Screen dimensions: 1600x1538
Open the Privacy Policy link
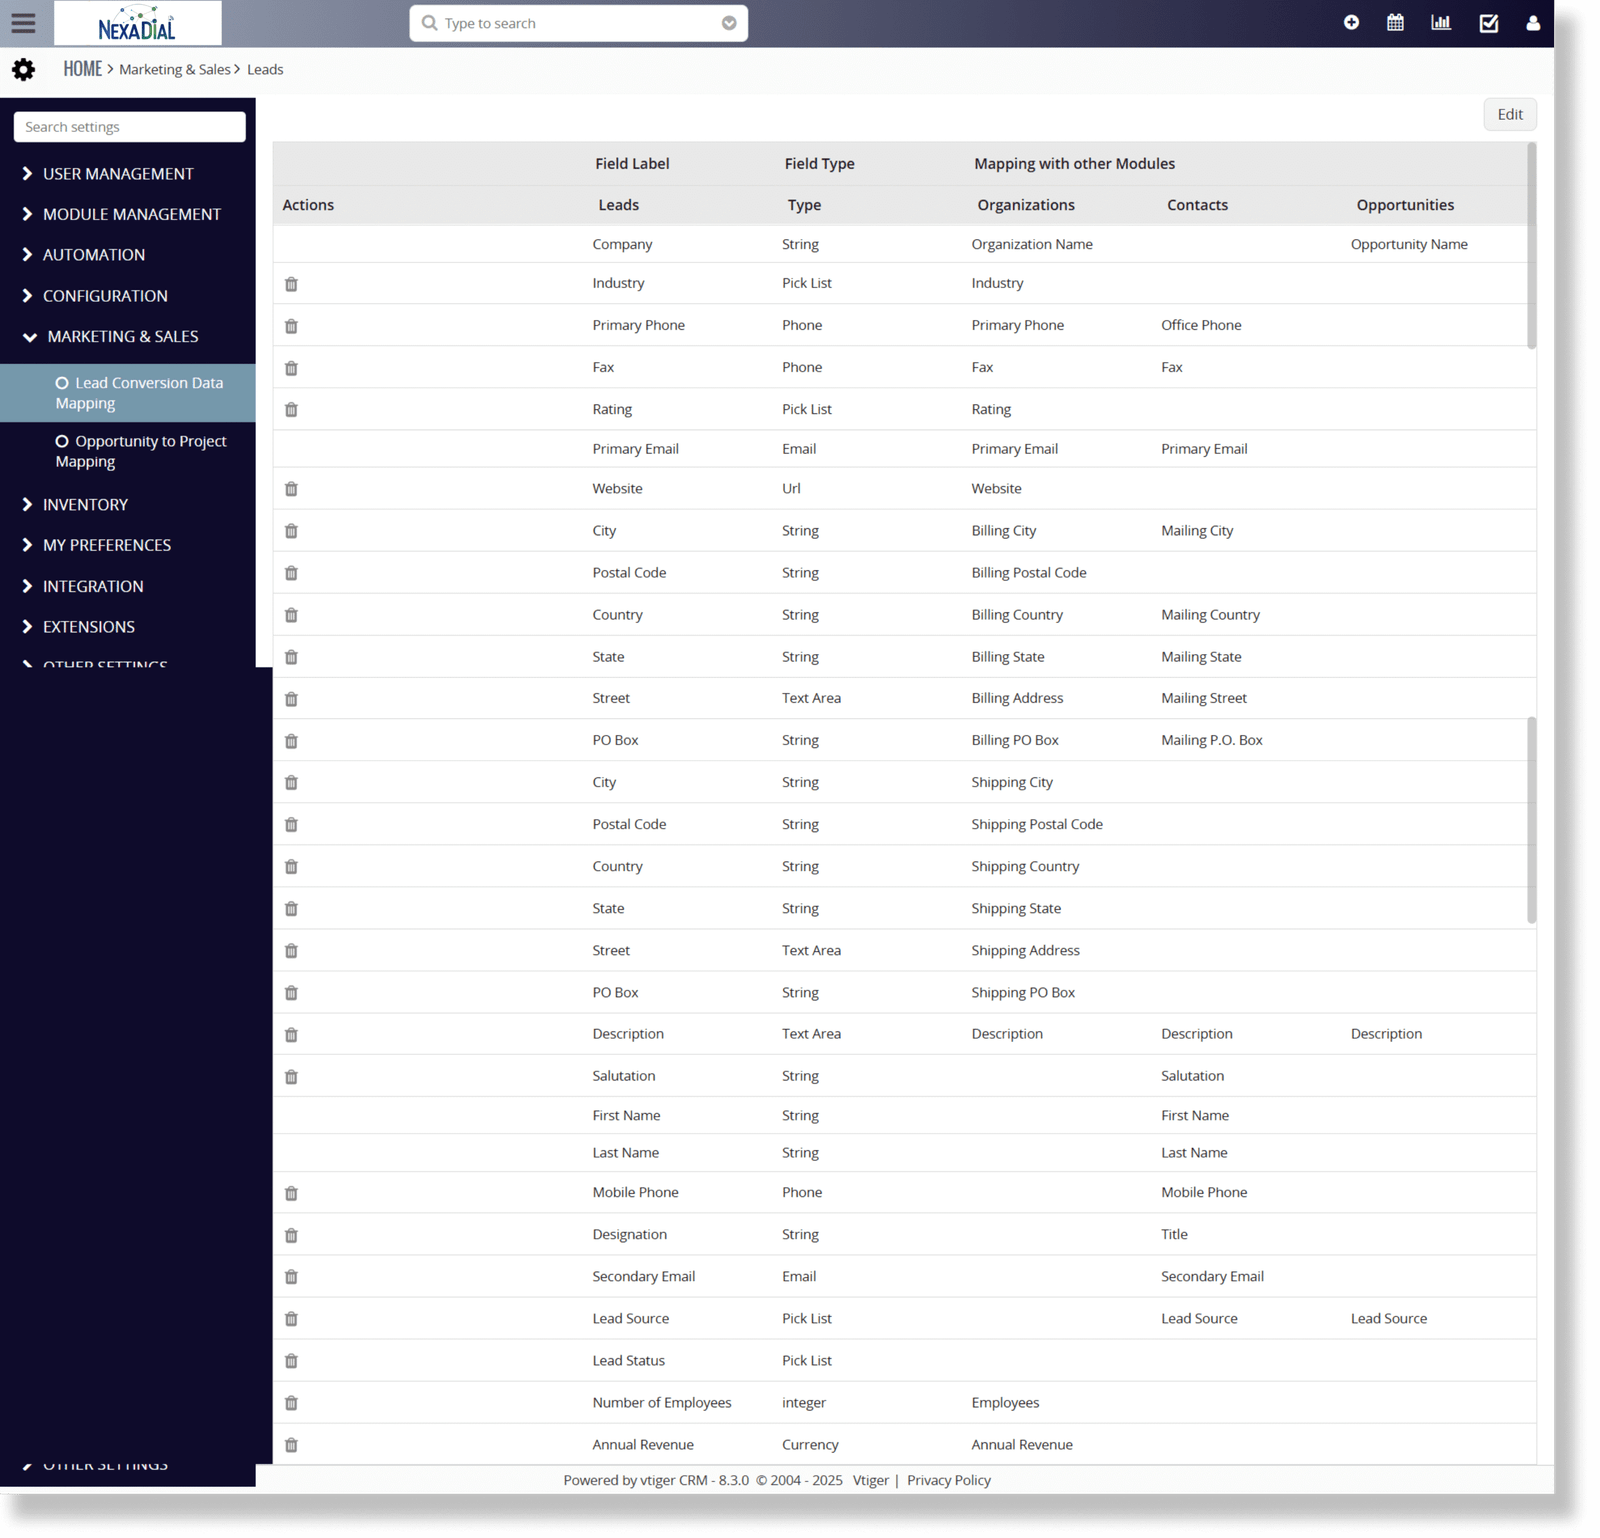(x=948, y=1480)
